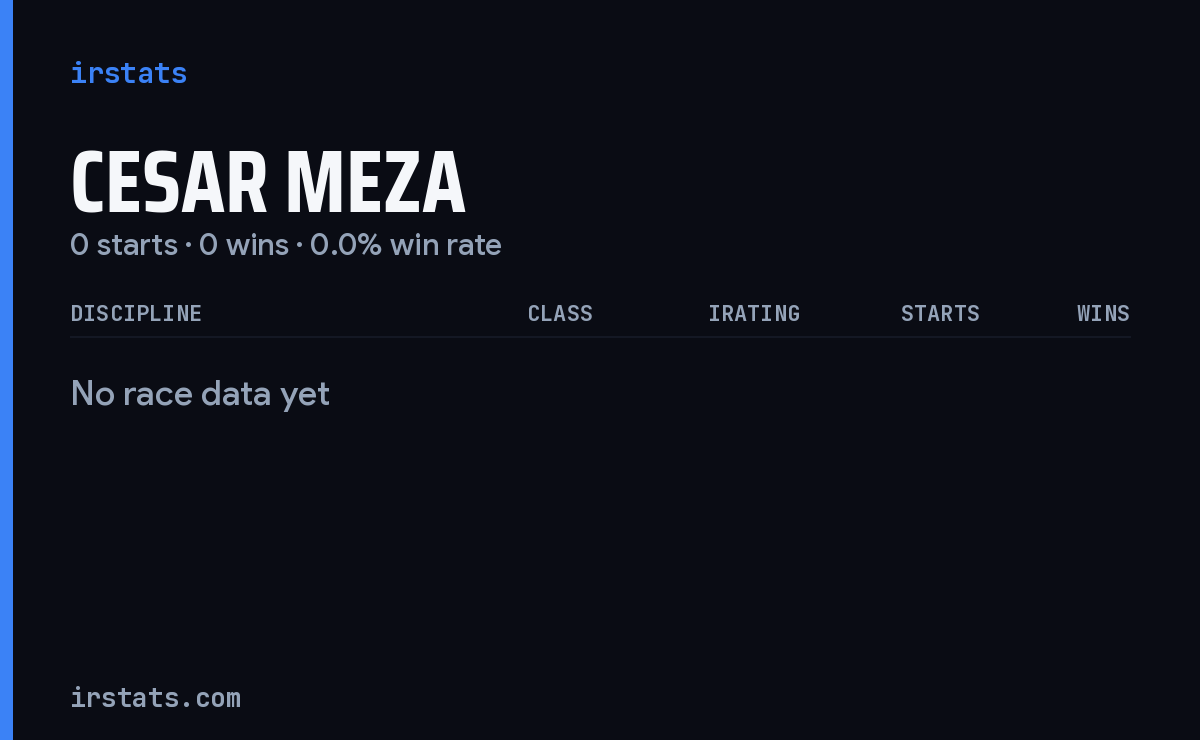Sort table by the IRATING column header
This screenshot has width=1200, height=740.
pos(754,313)
